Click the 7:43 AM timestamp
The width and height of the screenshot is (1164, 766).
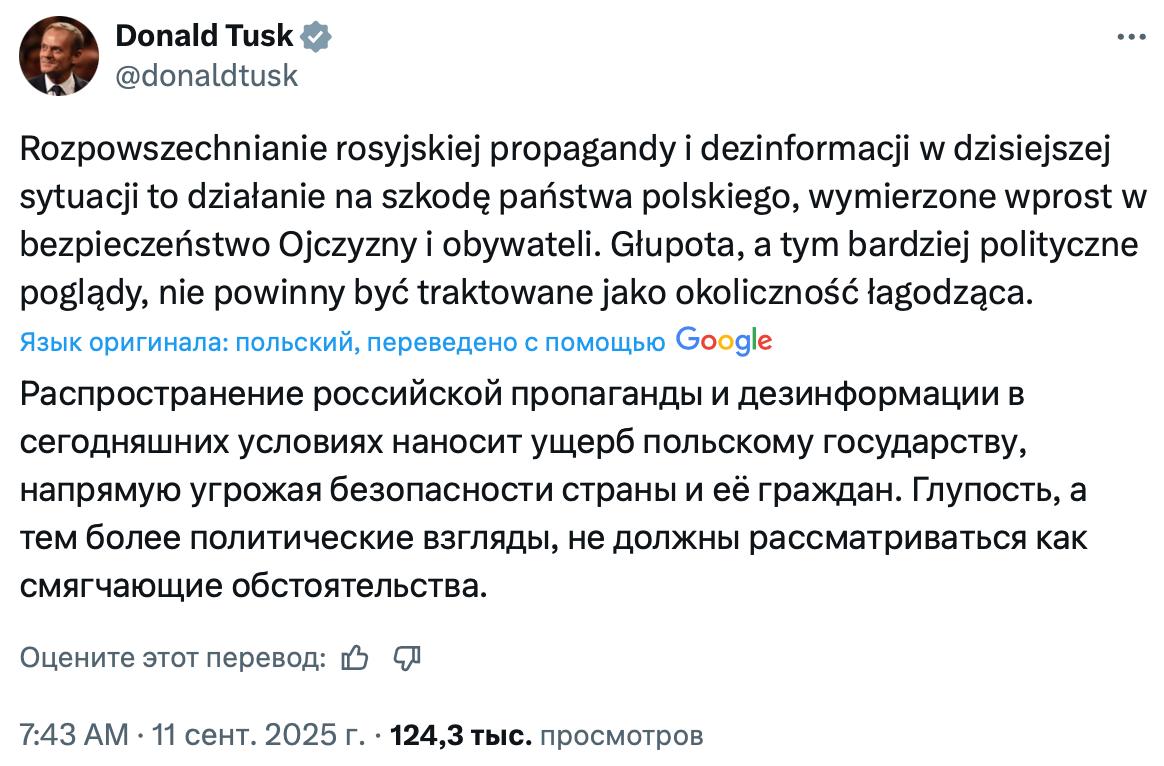point(74,735)
